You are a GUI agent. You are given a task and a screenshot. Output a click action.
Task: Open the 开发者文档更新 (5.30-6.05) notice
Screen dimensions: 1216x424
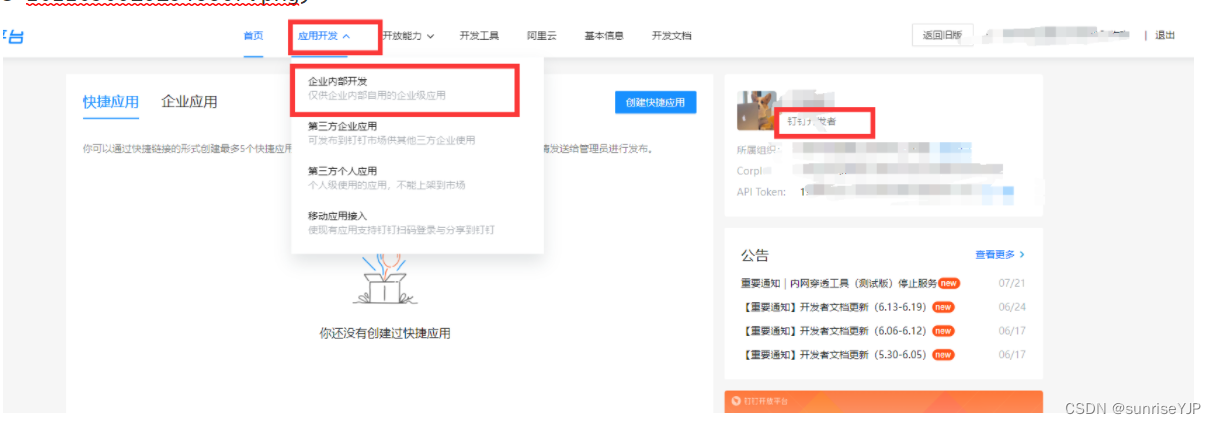(834, 355)
